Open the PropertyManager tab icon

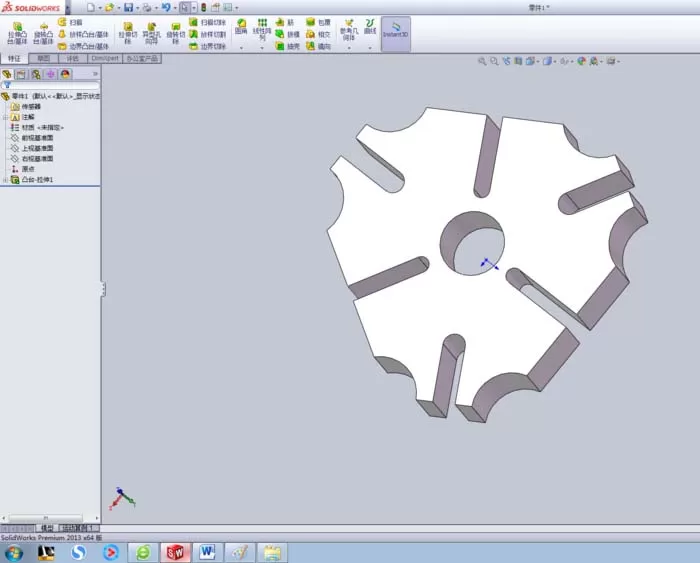click(x=21, y=74)
